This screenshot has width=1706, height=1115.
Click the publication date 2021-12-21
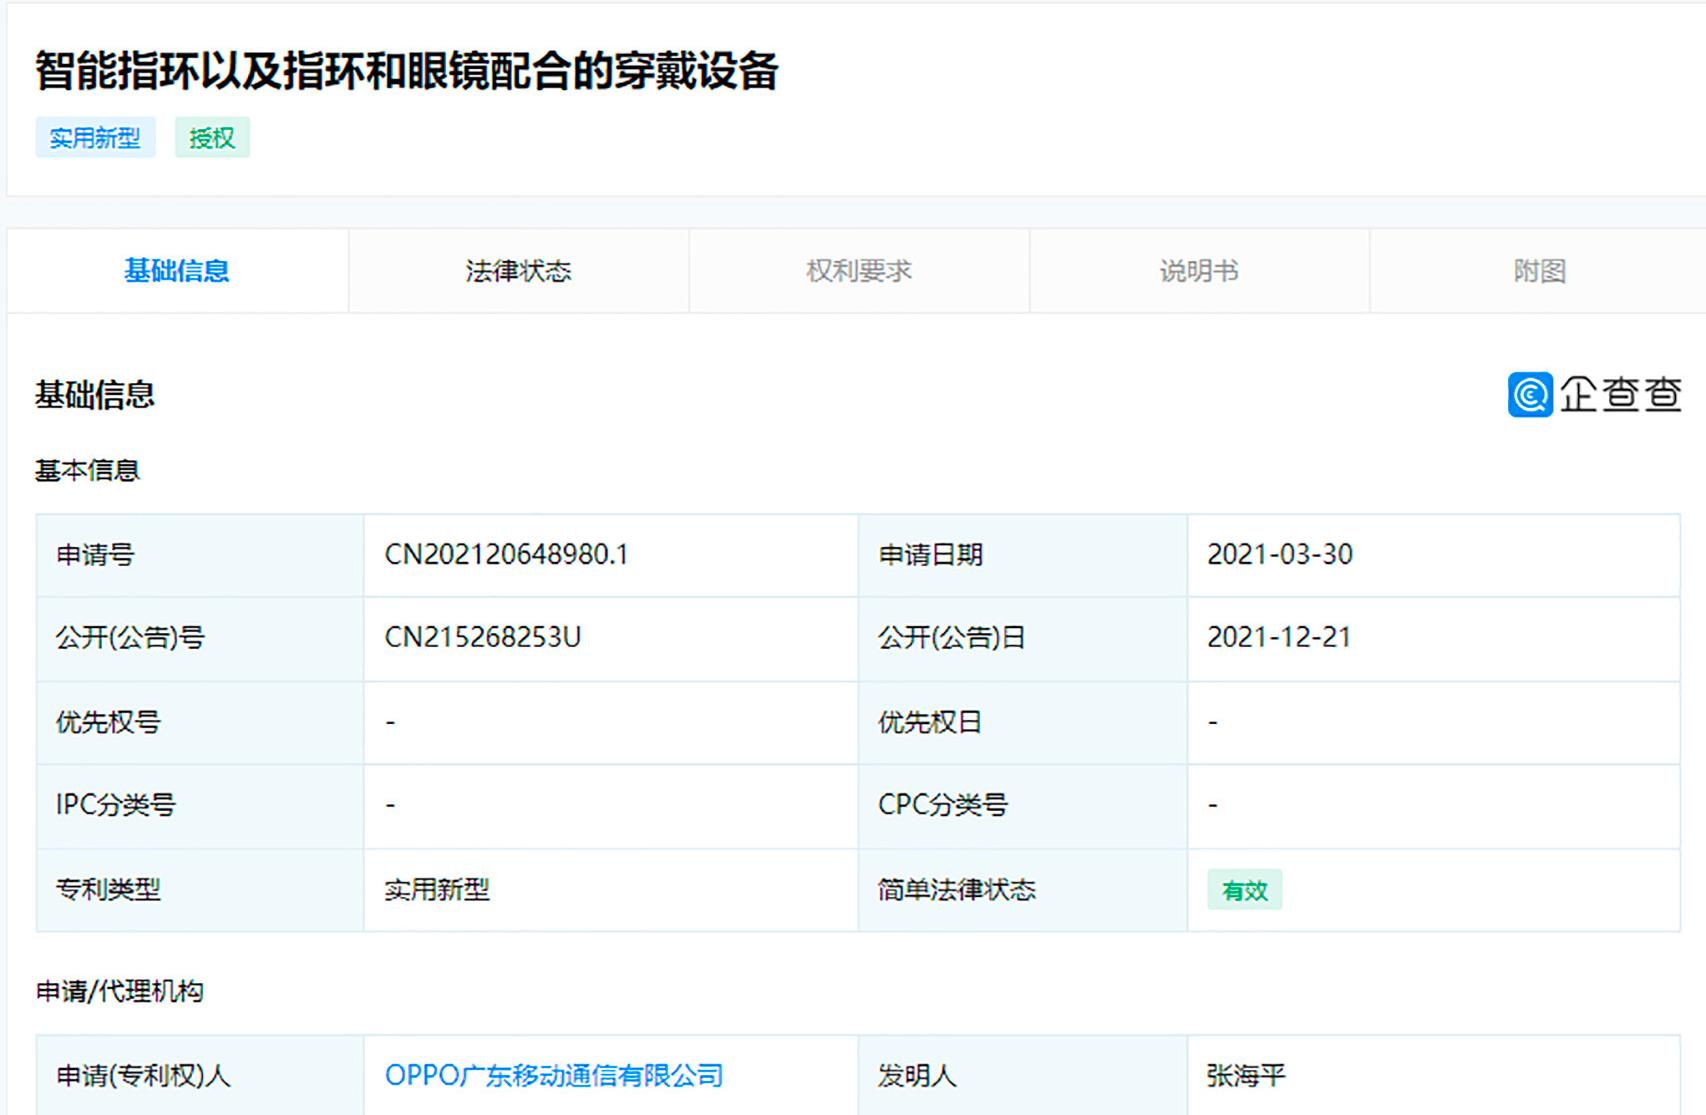(1281, 637)
